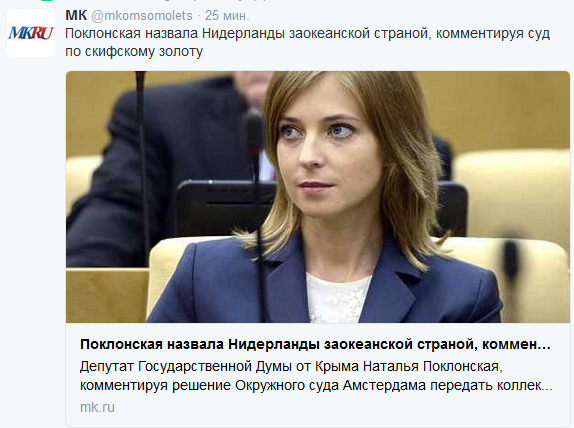Viewport: 574px width, 428px height.
Task: Open the tweet's 25 мин. timestamp
Action: pyautogui.click(x=227, y=16)
